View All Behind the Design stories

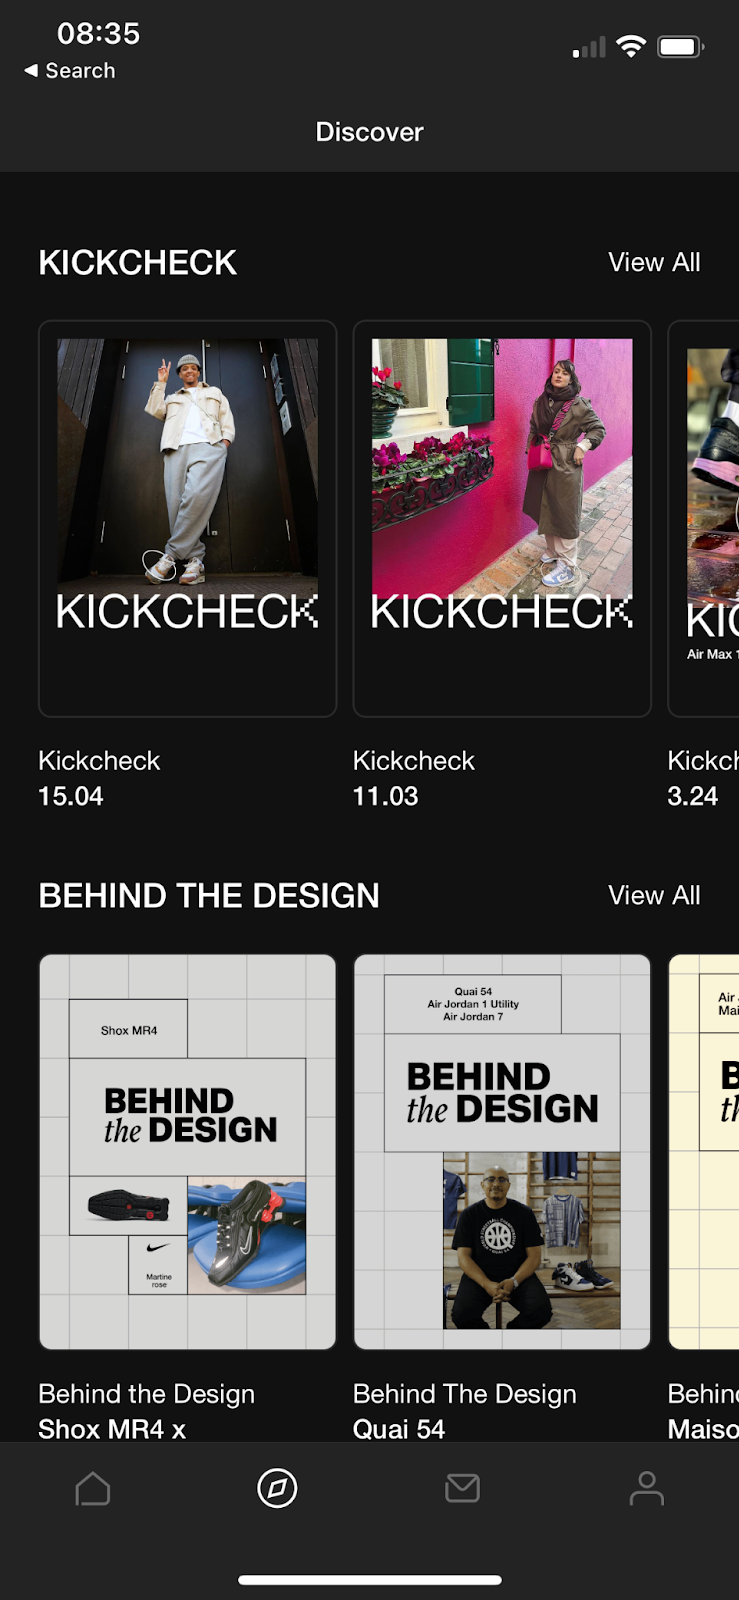654,895
